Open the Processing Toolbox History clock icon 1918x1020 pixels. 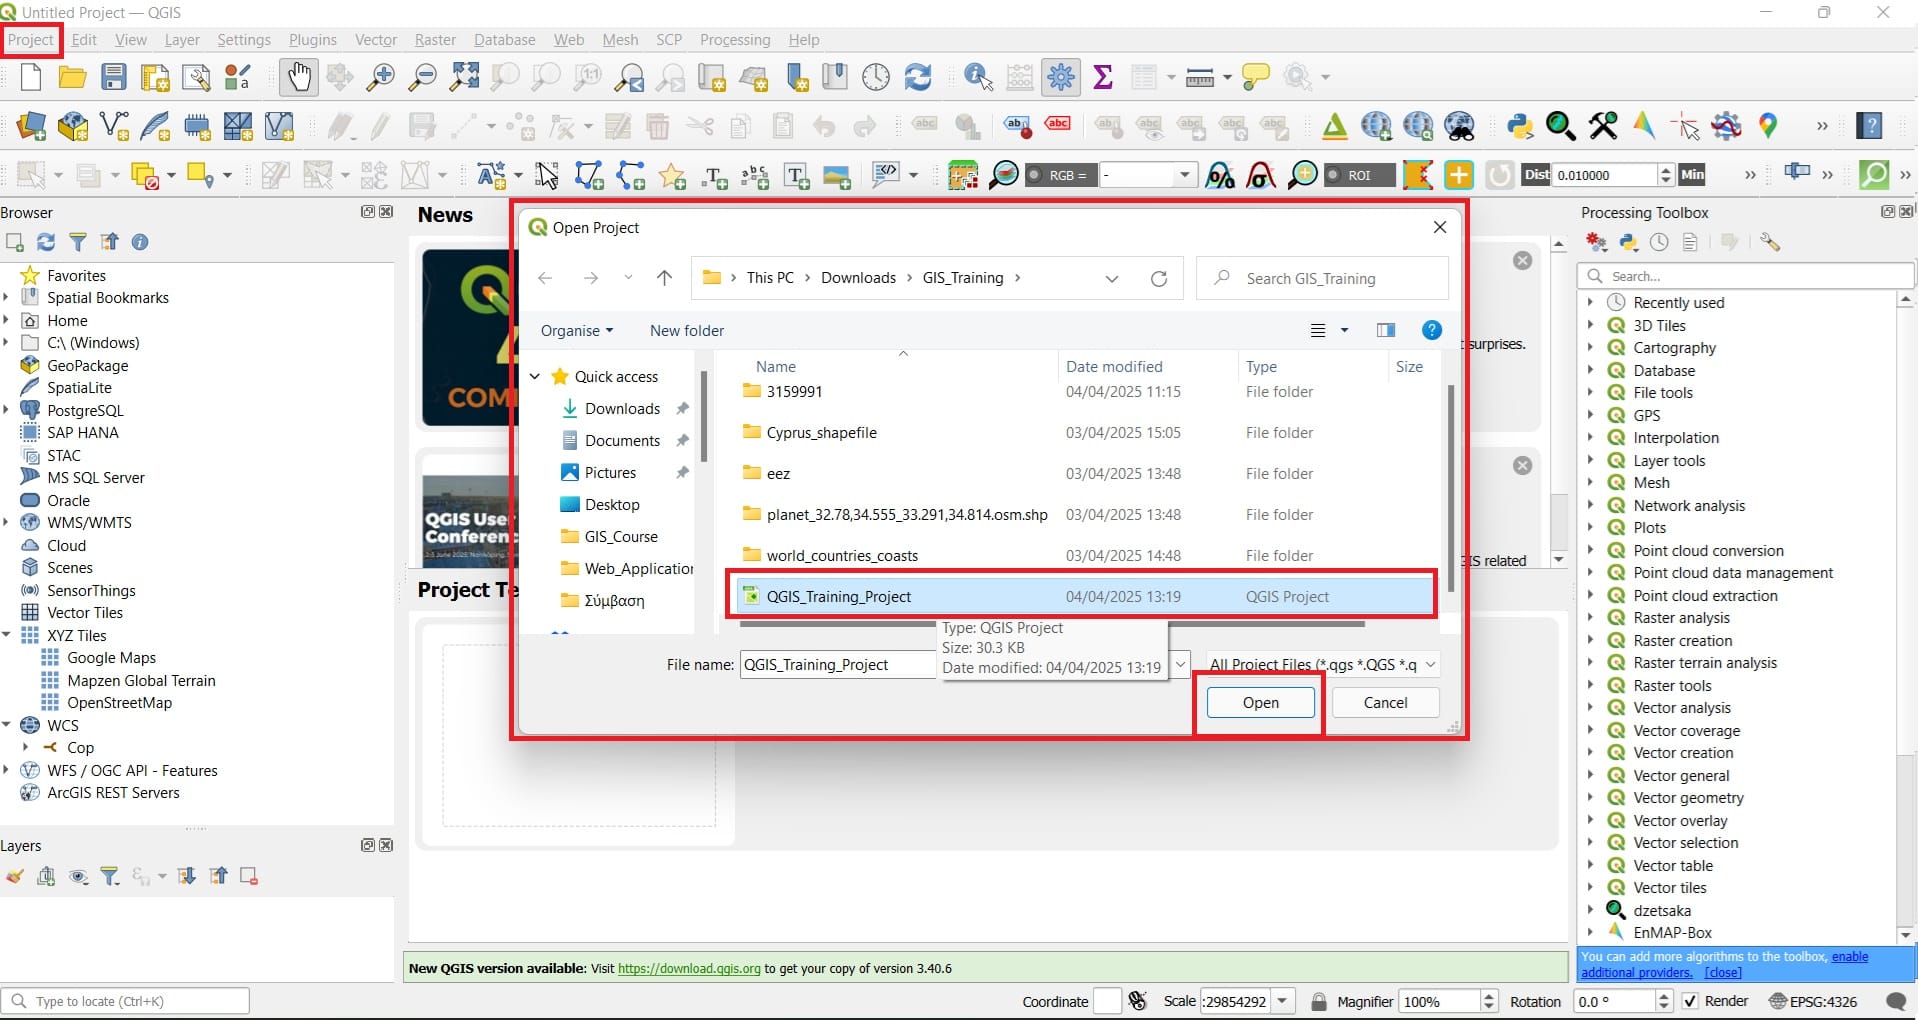pos(1659,242)
